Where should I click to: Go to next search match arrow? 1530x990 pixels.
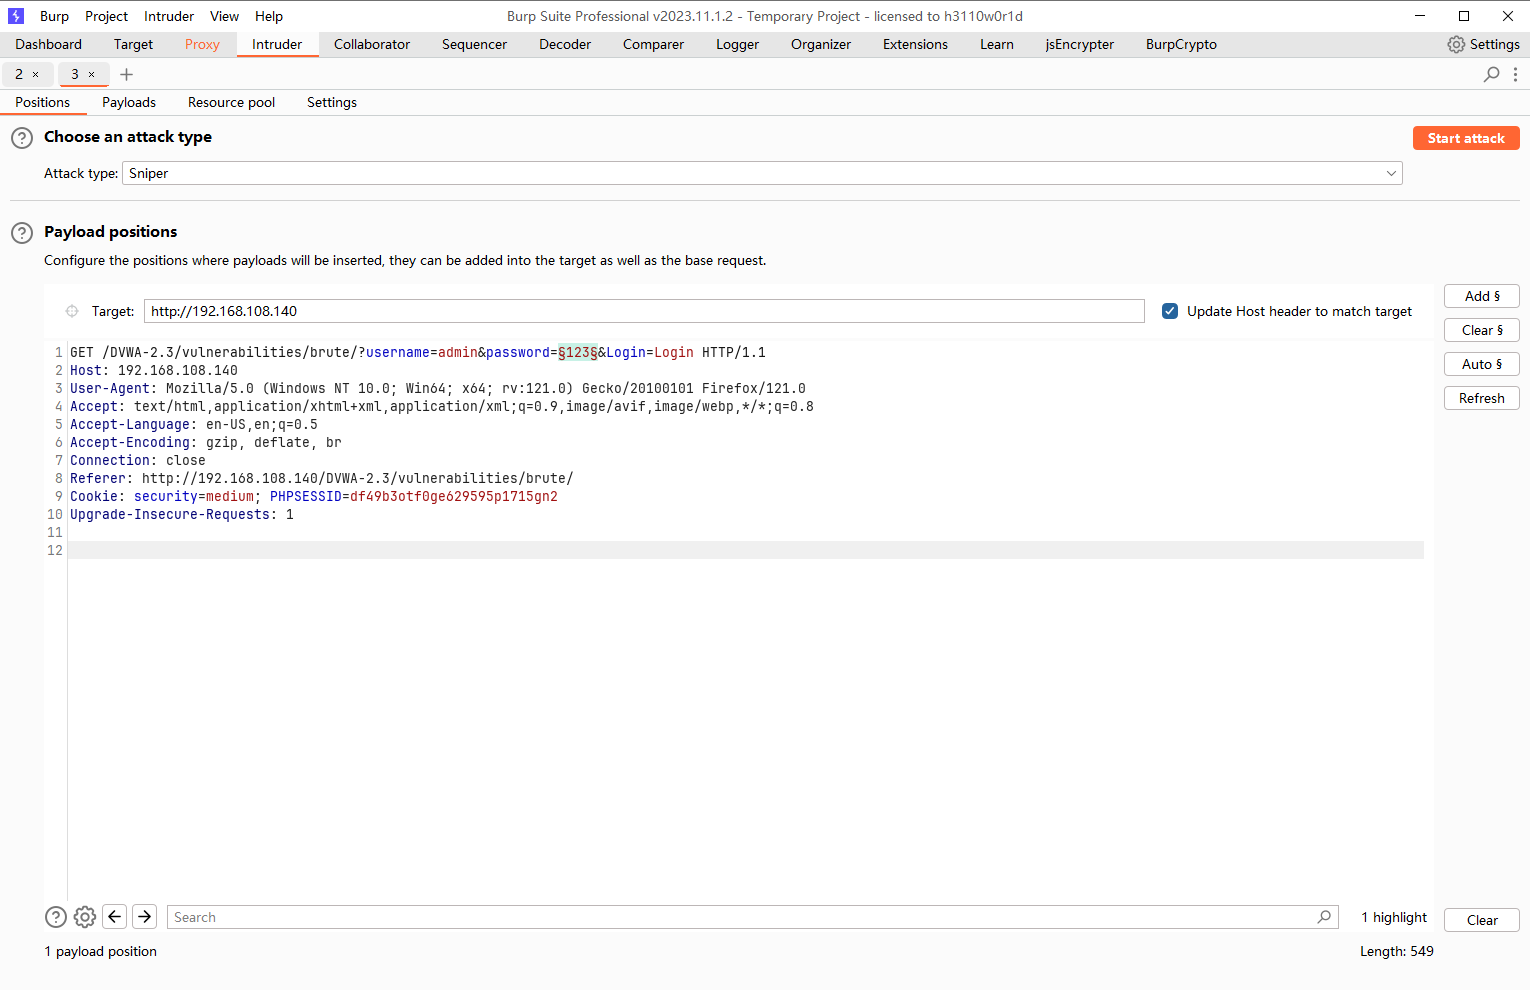pos(145,917)
